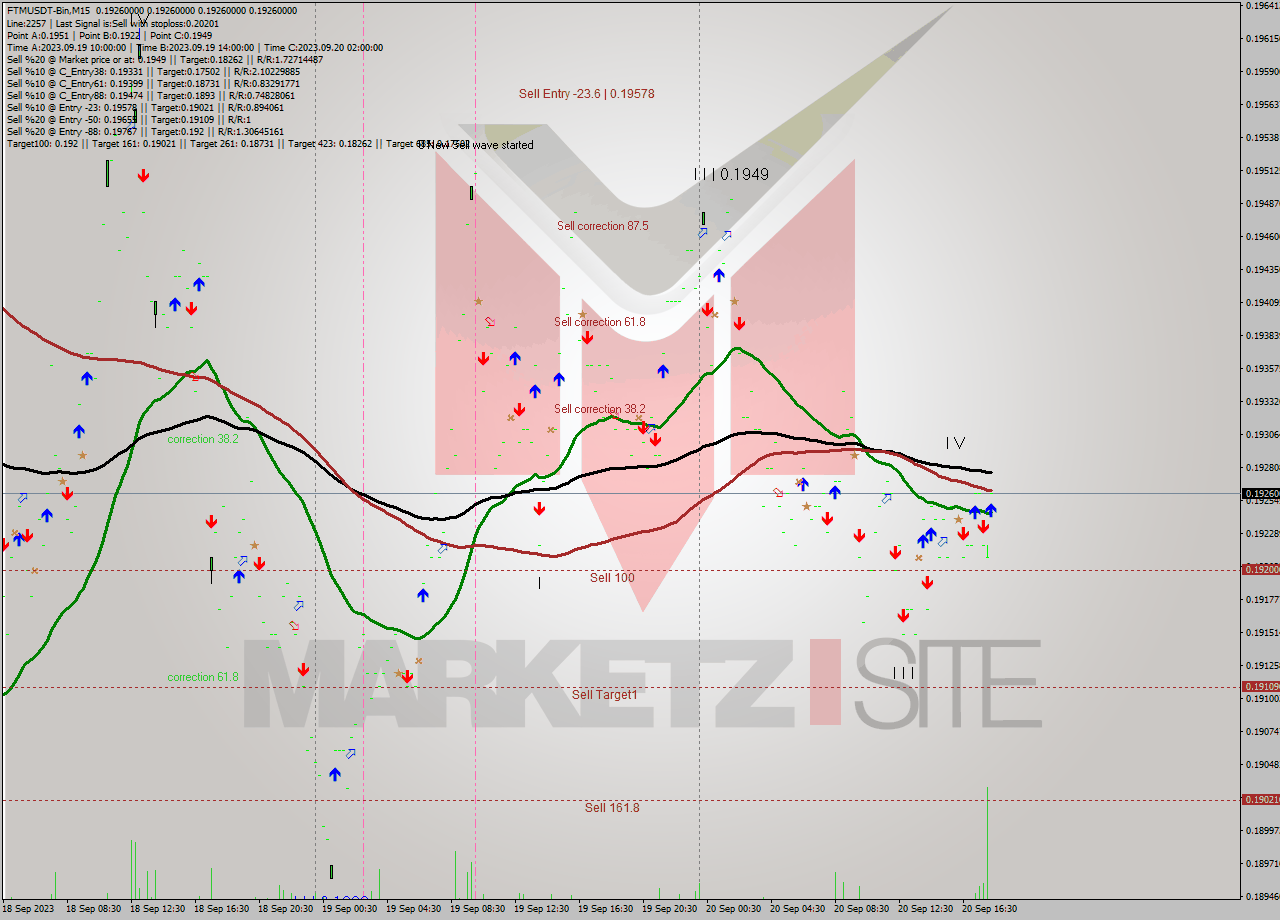Select the '19 Sep 16:30' time label
Screen dimensions: 1280x920
click(605, 909)
